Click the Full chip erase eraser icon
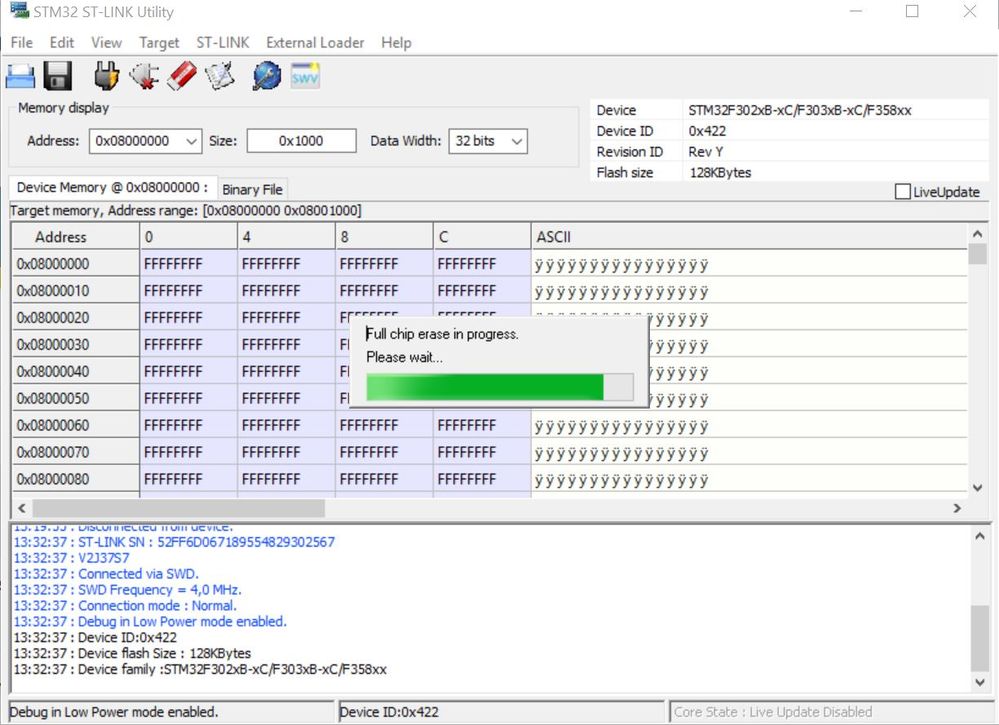 coord(182,76)
